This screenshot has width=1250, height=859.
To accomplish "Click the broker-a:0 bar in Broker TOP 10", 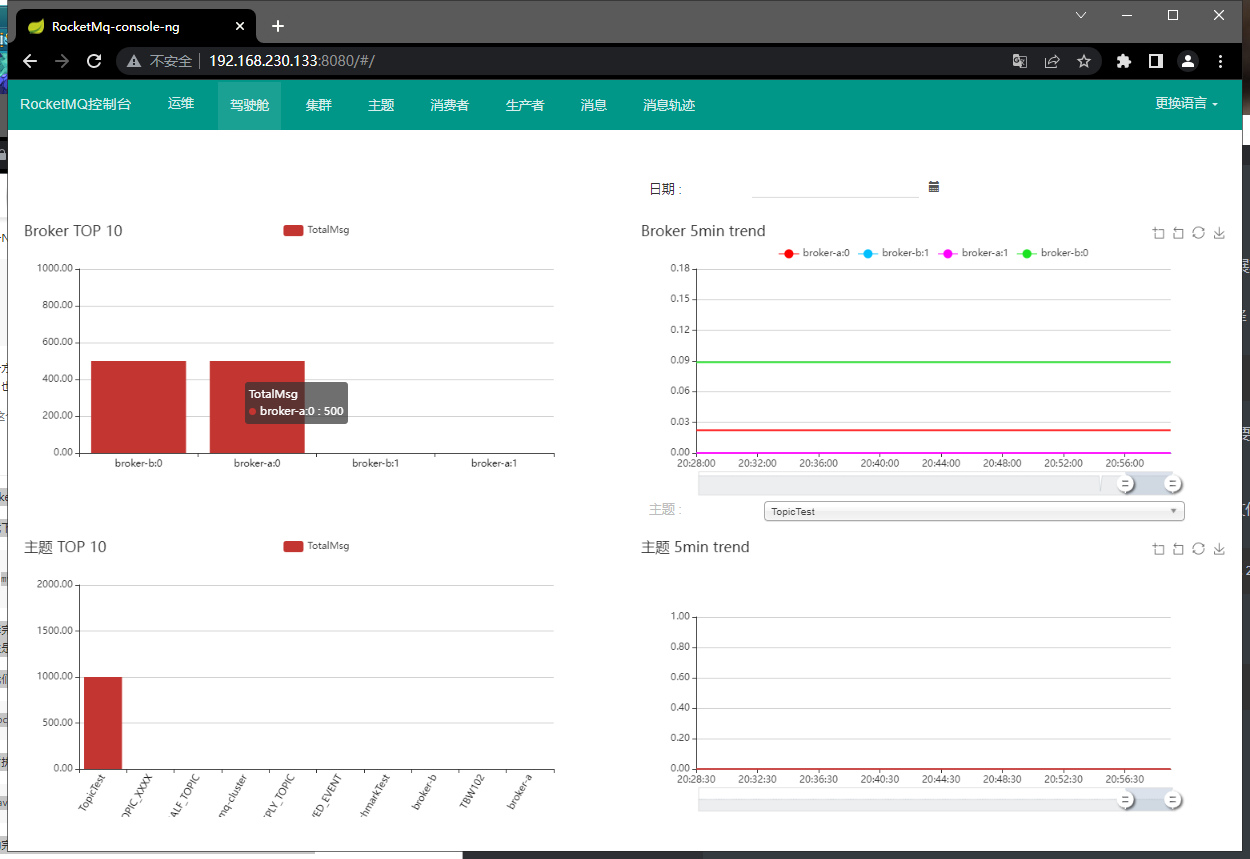I will pyautogui.click(x=257, y=407).
